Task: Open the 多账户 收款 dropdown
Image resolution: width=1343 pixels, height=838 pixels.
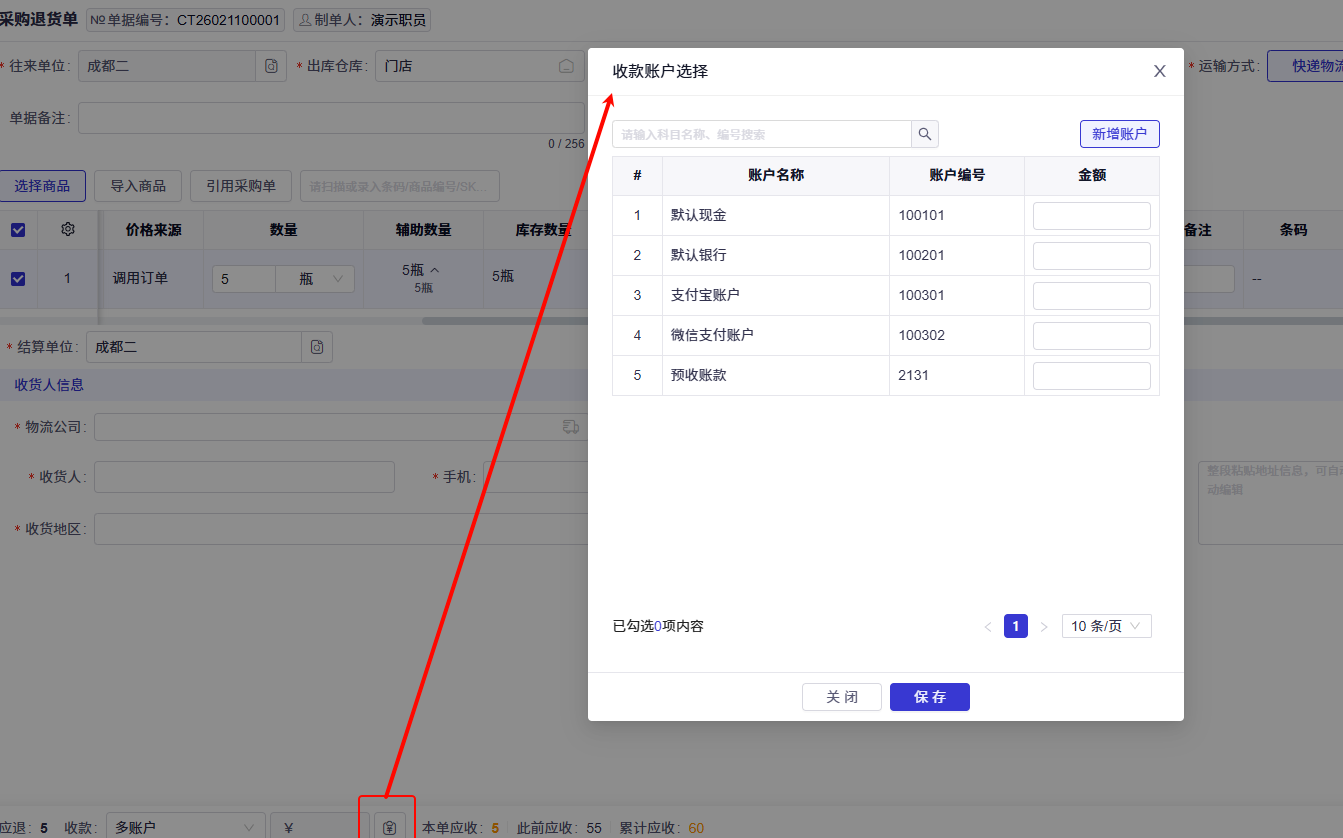Action: (185, 827)
